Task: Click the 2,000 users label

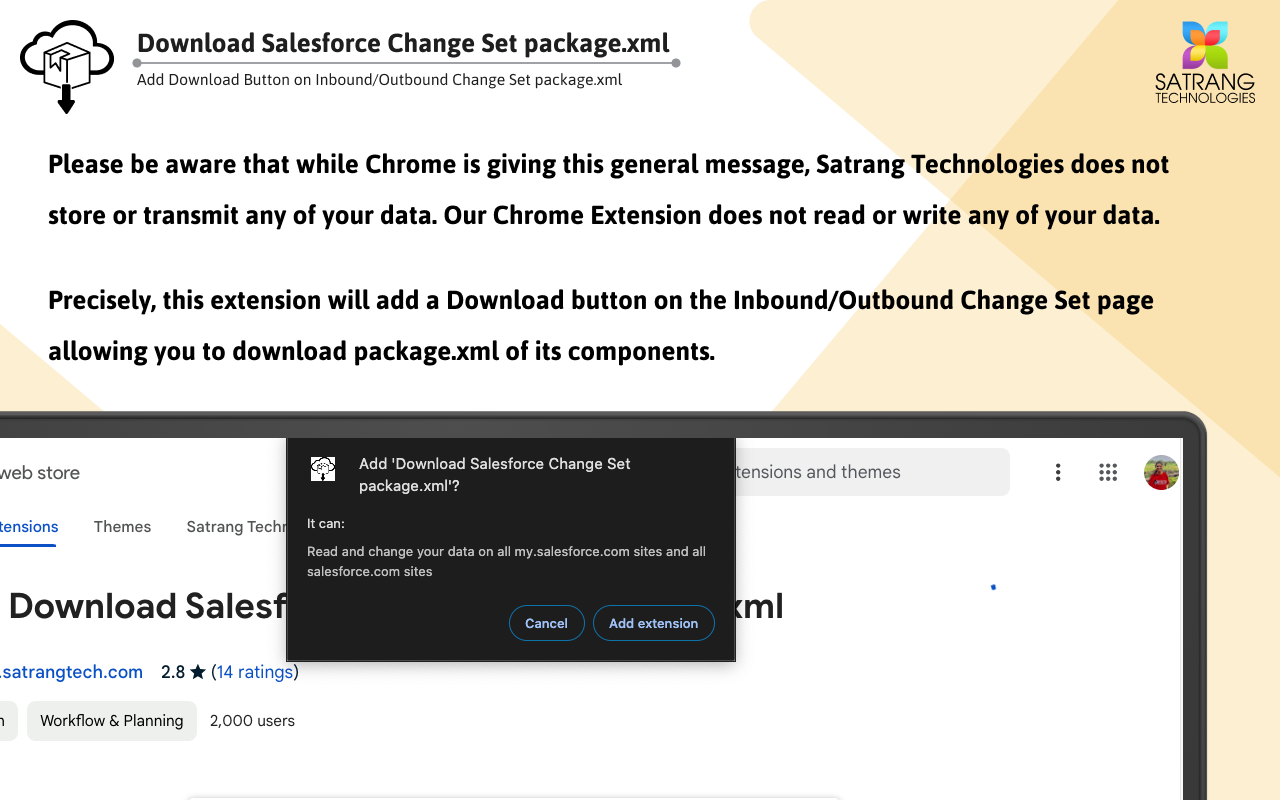Action: point(252,720)
